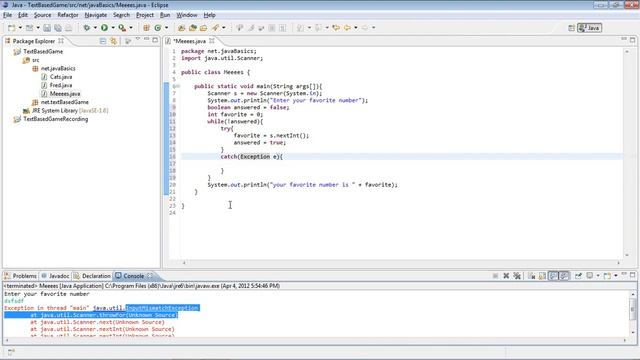Open the Debug configurations dropdown arrow
This screenshot has height=360, width=640.
pos(95,28)
